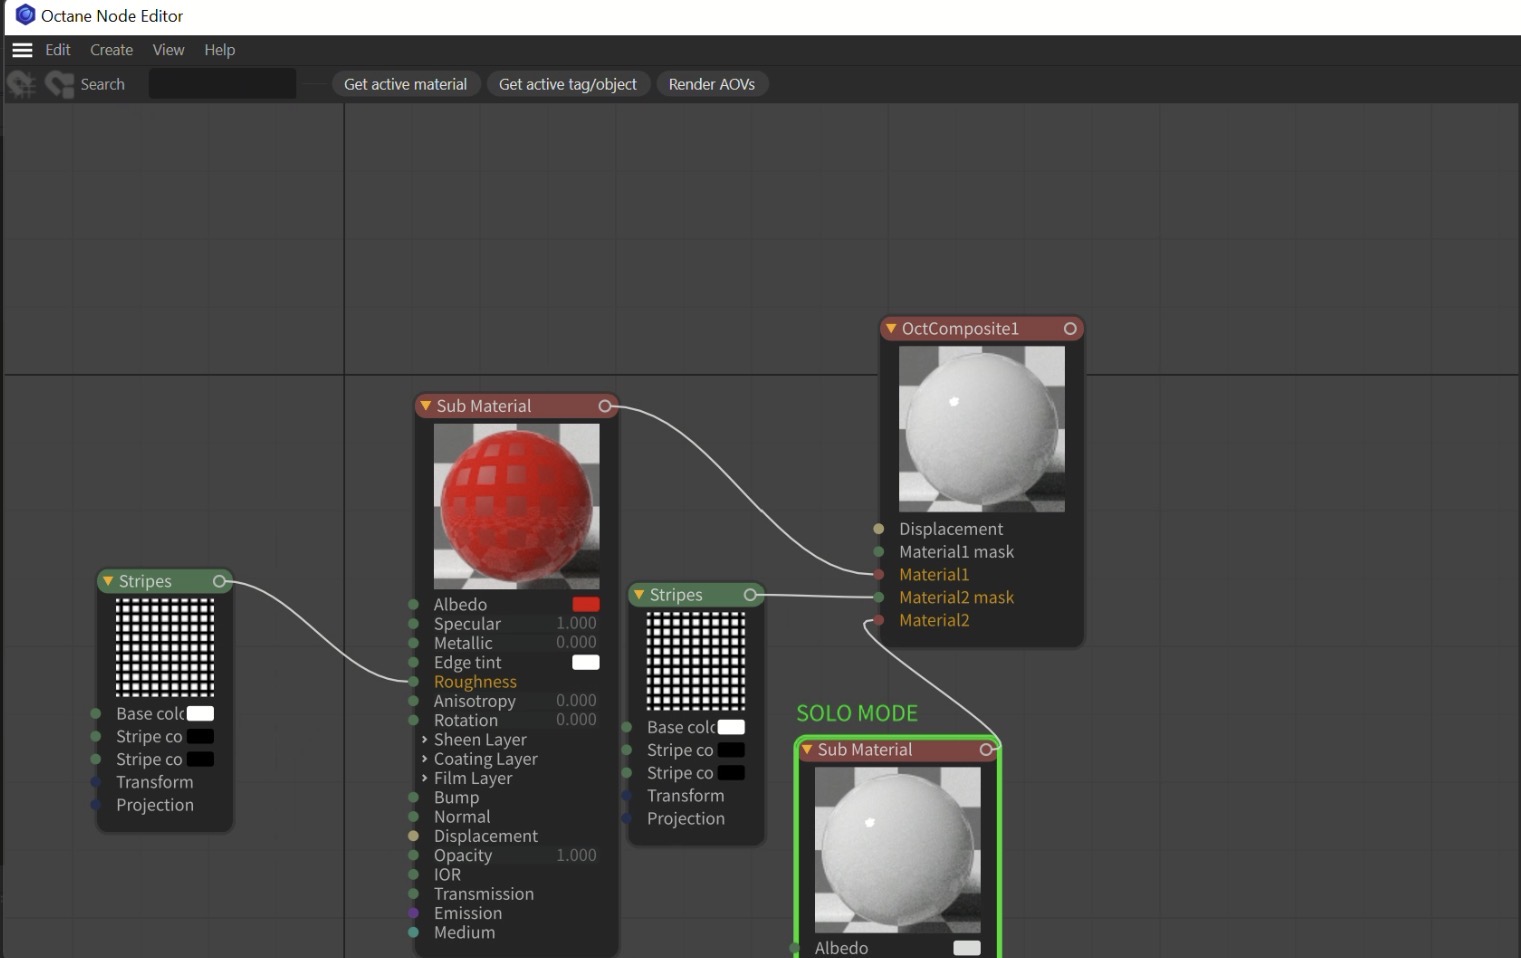The height and width of the screenshot is (958, 1521).
Task: Open the Edit menu
Action: click(58, 50)
